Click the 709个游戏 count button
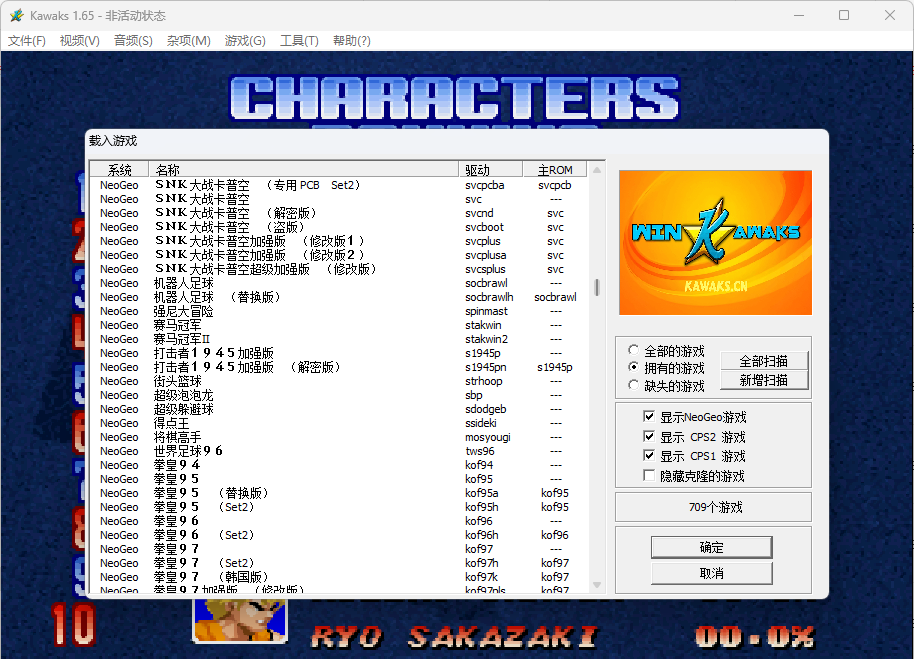 tap(713, 507)
